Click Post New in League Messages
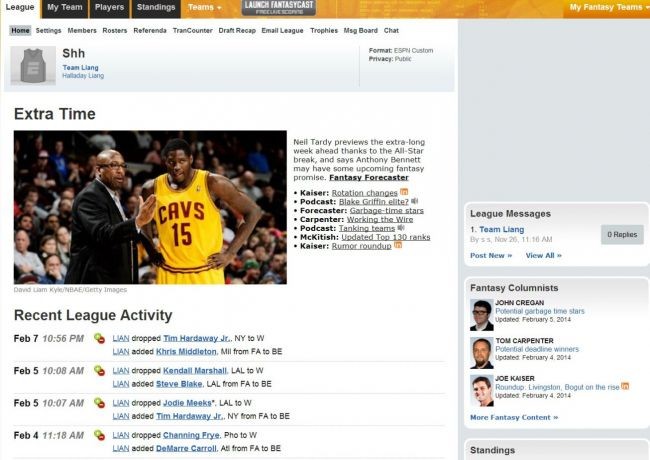The image size is (650, 460). click(491, 255)
